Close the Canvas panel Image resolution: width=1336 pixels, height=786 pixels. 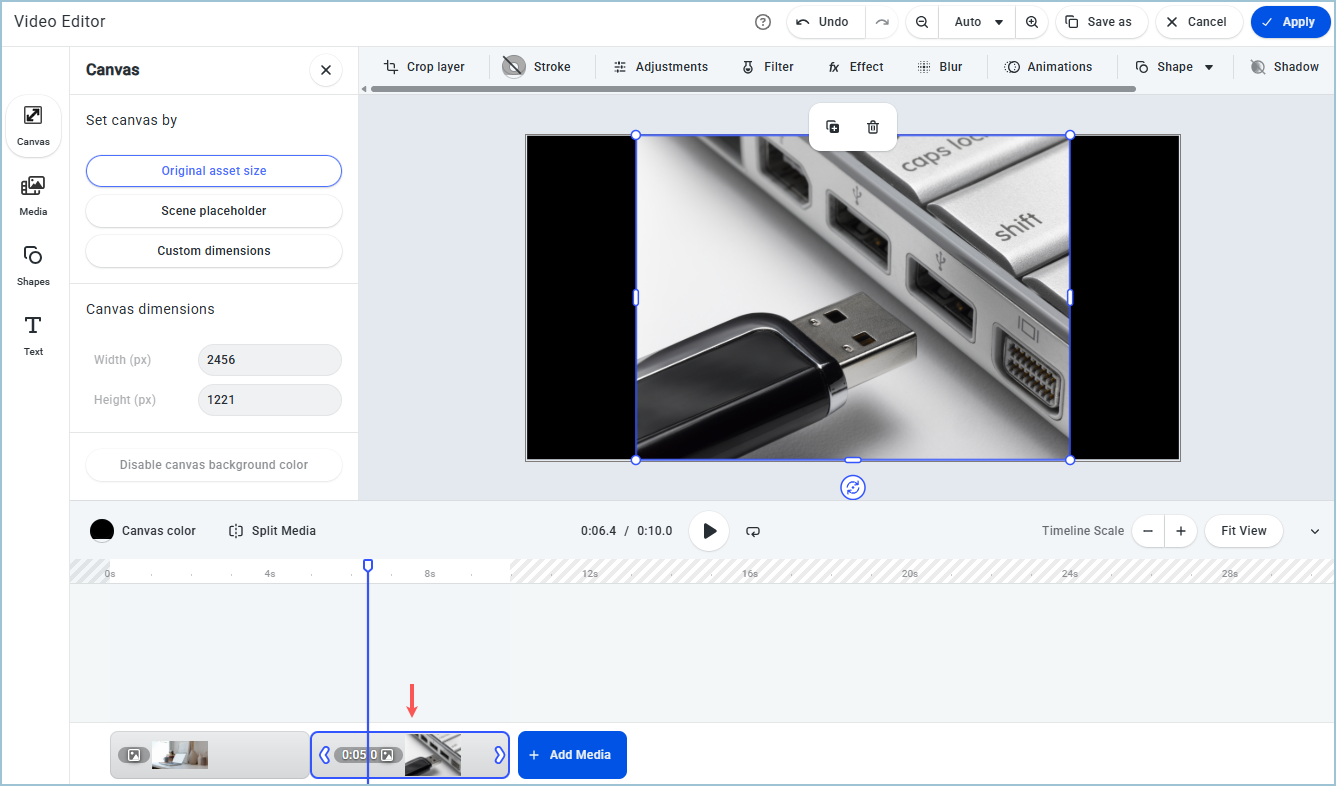pyautogui.click(x=326, y=70)
